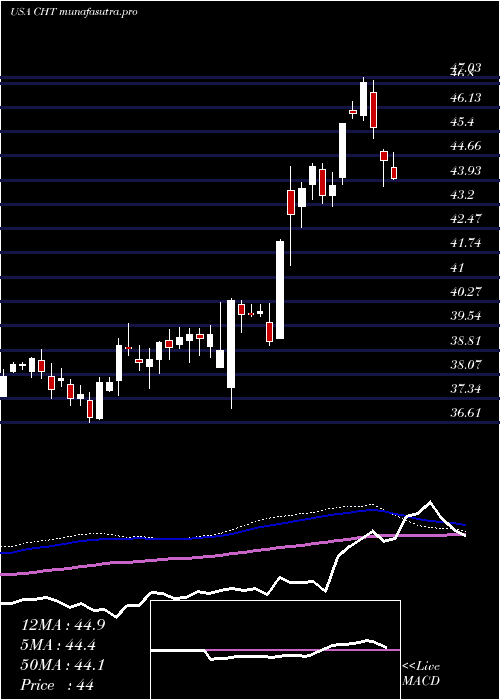The width and height of the screenshot is (500, 700).
Task: Select the 41 price axis label
Action: pyautogui.click(x=458, y=267)
